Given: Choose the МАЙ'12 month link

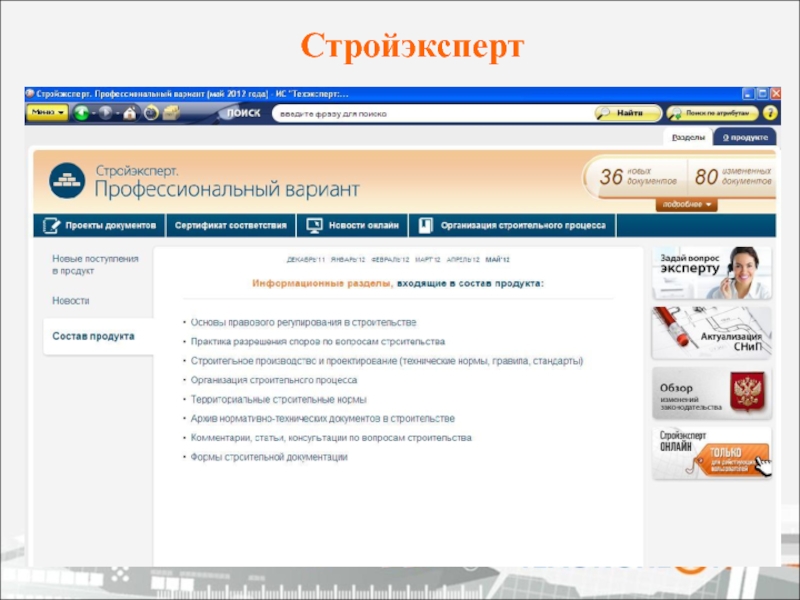Looking at the screenshot, I should (x=497, y=260).
